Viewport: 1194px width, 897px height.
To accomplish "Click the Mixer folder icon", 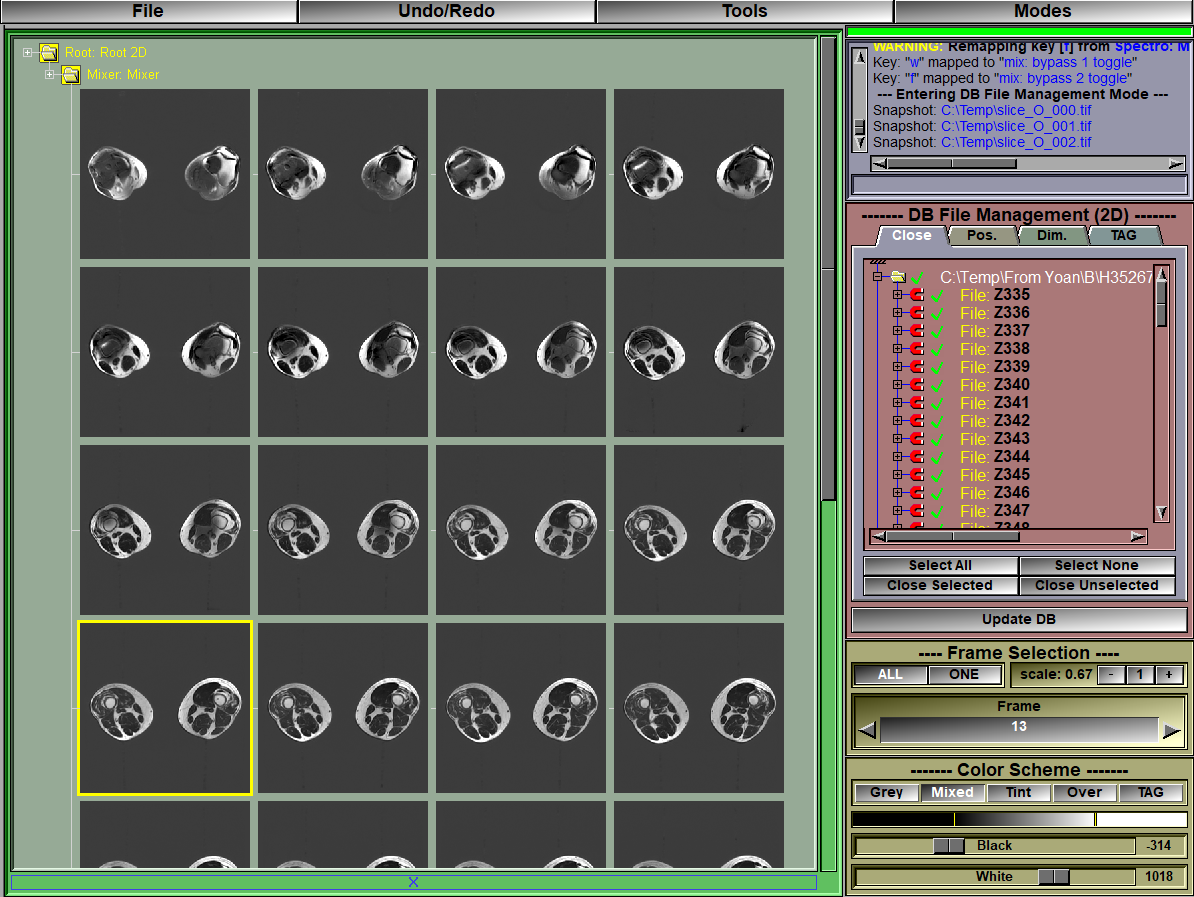I will (x=71, y=75).
